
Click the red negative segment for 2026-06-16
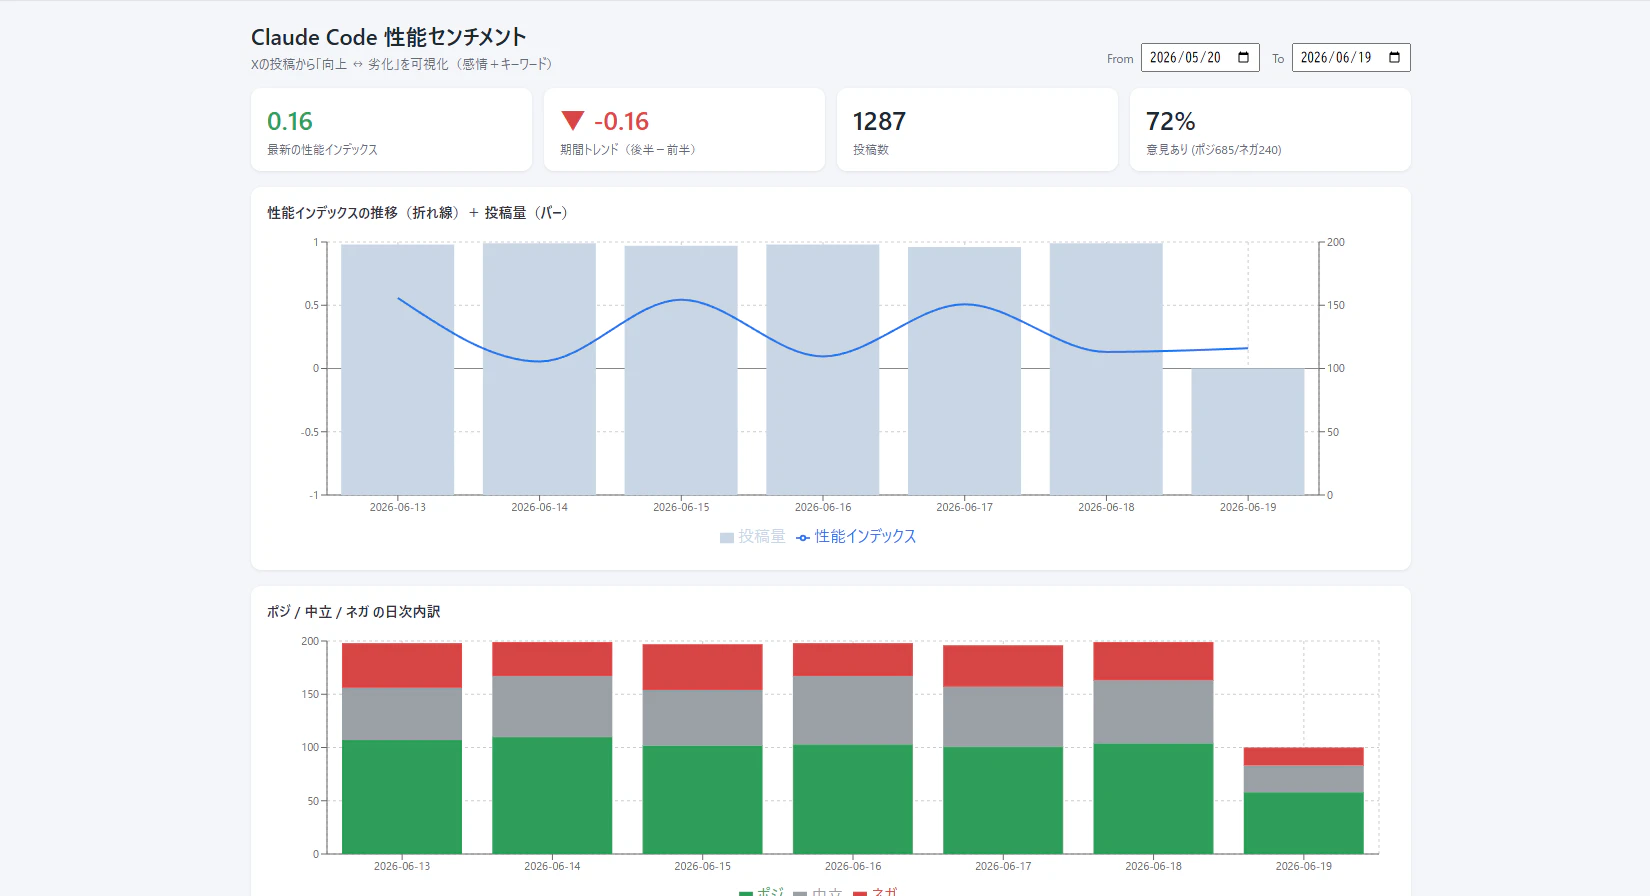point(853,660)
